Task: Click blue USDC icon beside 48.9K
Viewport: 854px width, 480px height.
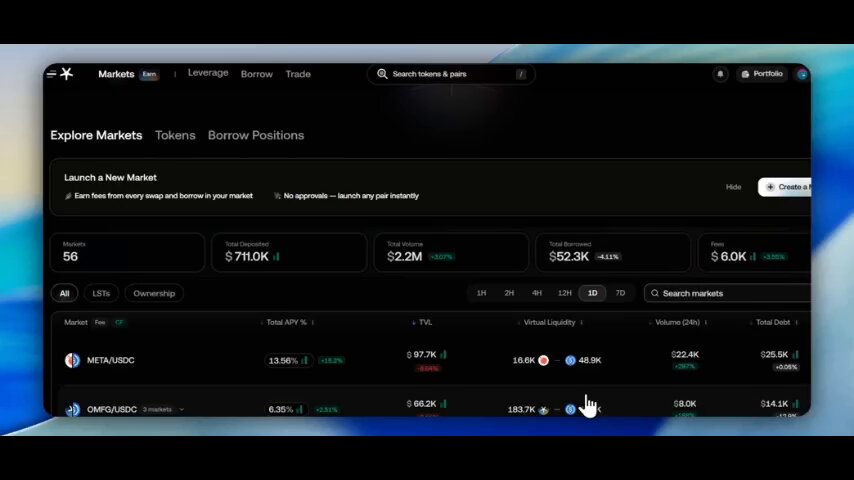Action: (570, 360)
